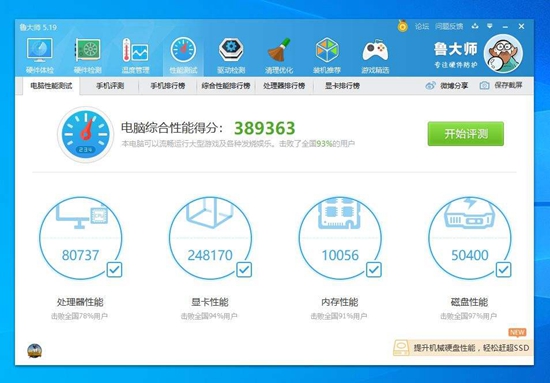Click the 微博分享 share link
Viewport: 550px width, 383px height.
coord(447,85)
